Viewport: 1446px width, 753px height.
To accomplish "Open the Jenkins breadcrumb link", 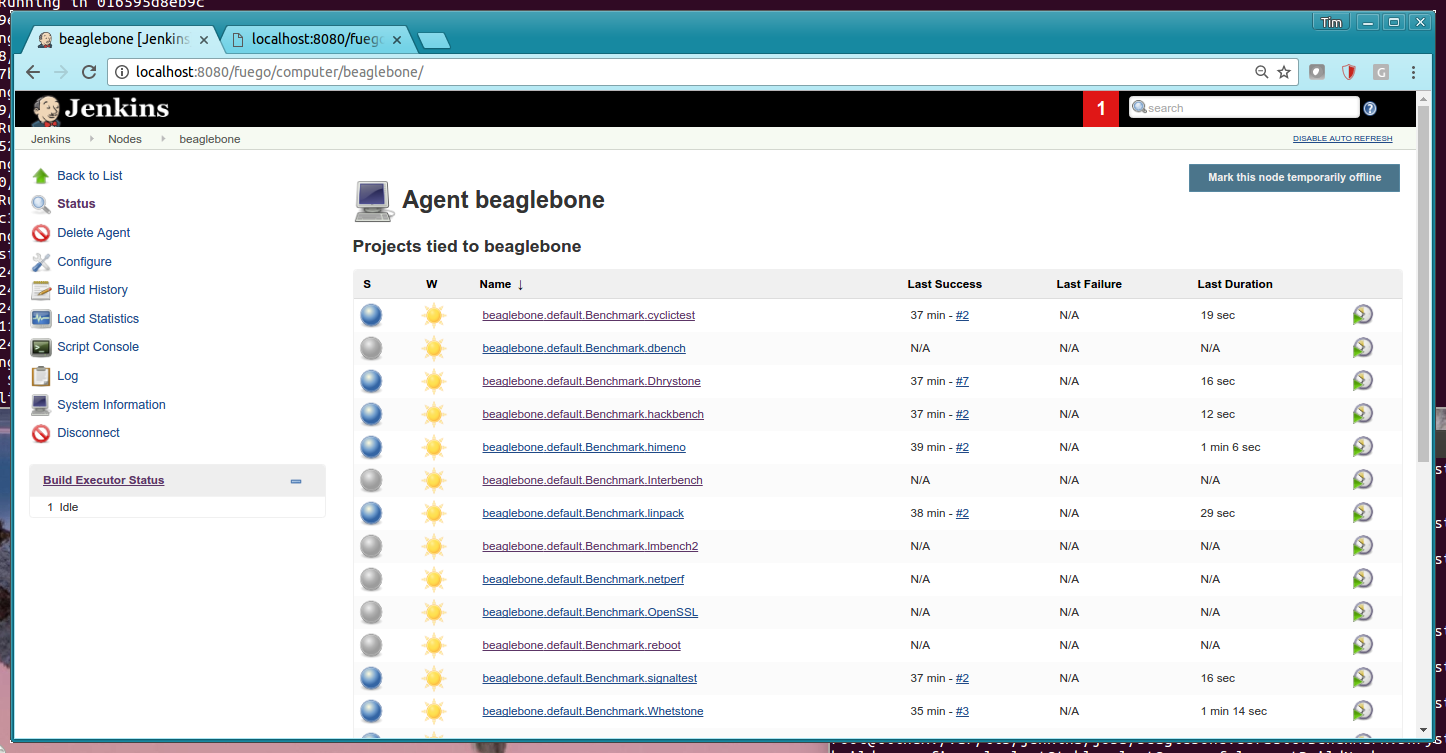I will [x=51, y=139].
